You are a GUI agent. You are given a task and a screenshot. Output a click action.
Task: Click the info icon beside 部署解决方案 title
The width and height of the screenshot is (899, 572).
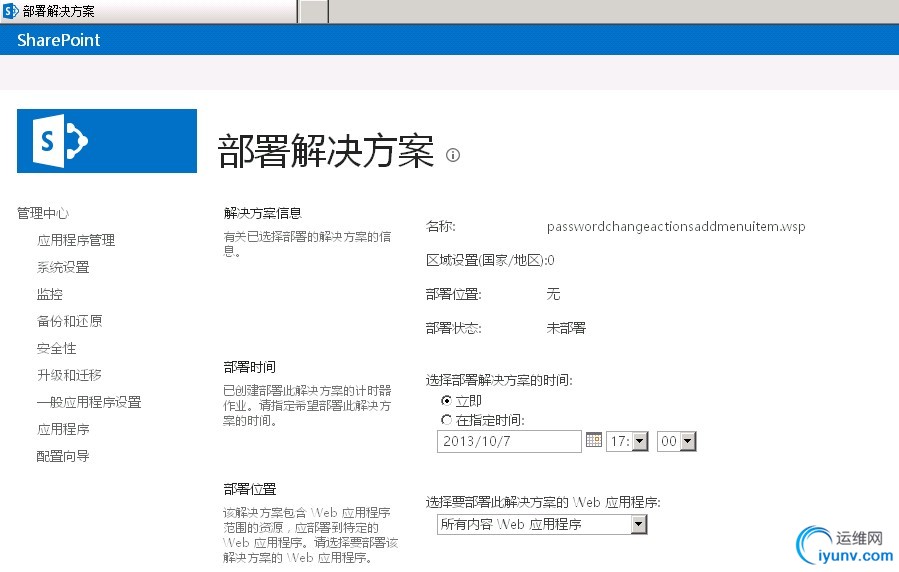[x=453, y=155]
